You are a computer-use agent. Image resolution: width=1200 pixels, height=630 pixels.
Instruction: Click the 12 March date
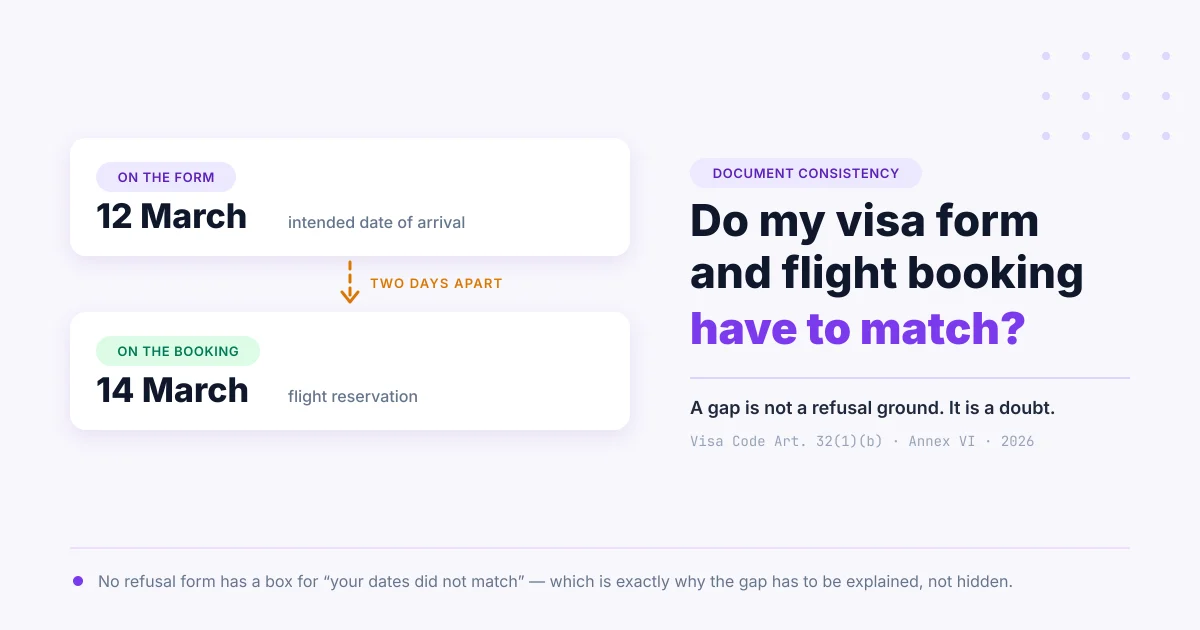171,216
